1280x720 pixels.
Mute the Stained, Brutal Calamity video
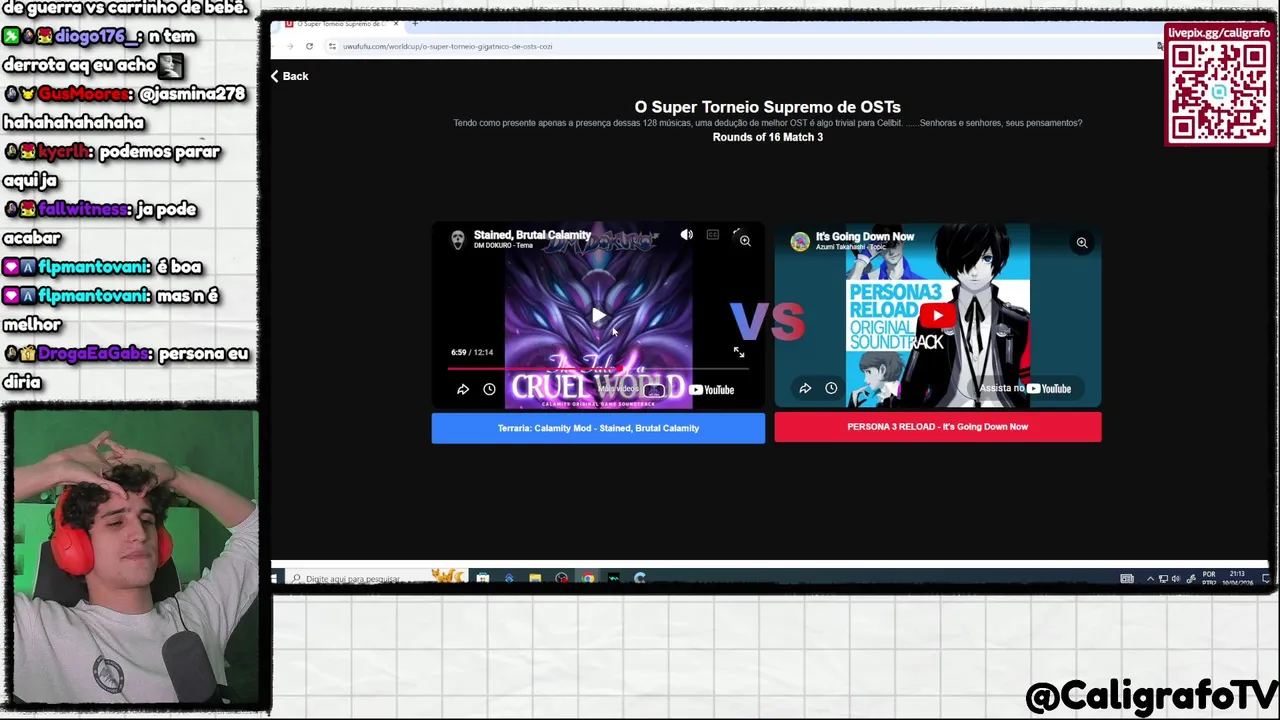(x=686, y=235)
